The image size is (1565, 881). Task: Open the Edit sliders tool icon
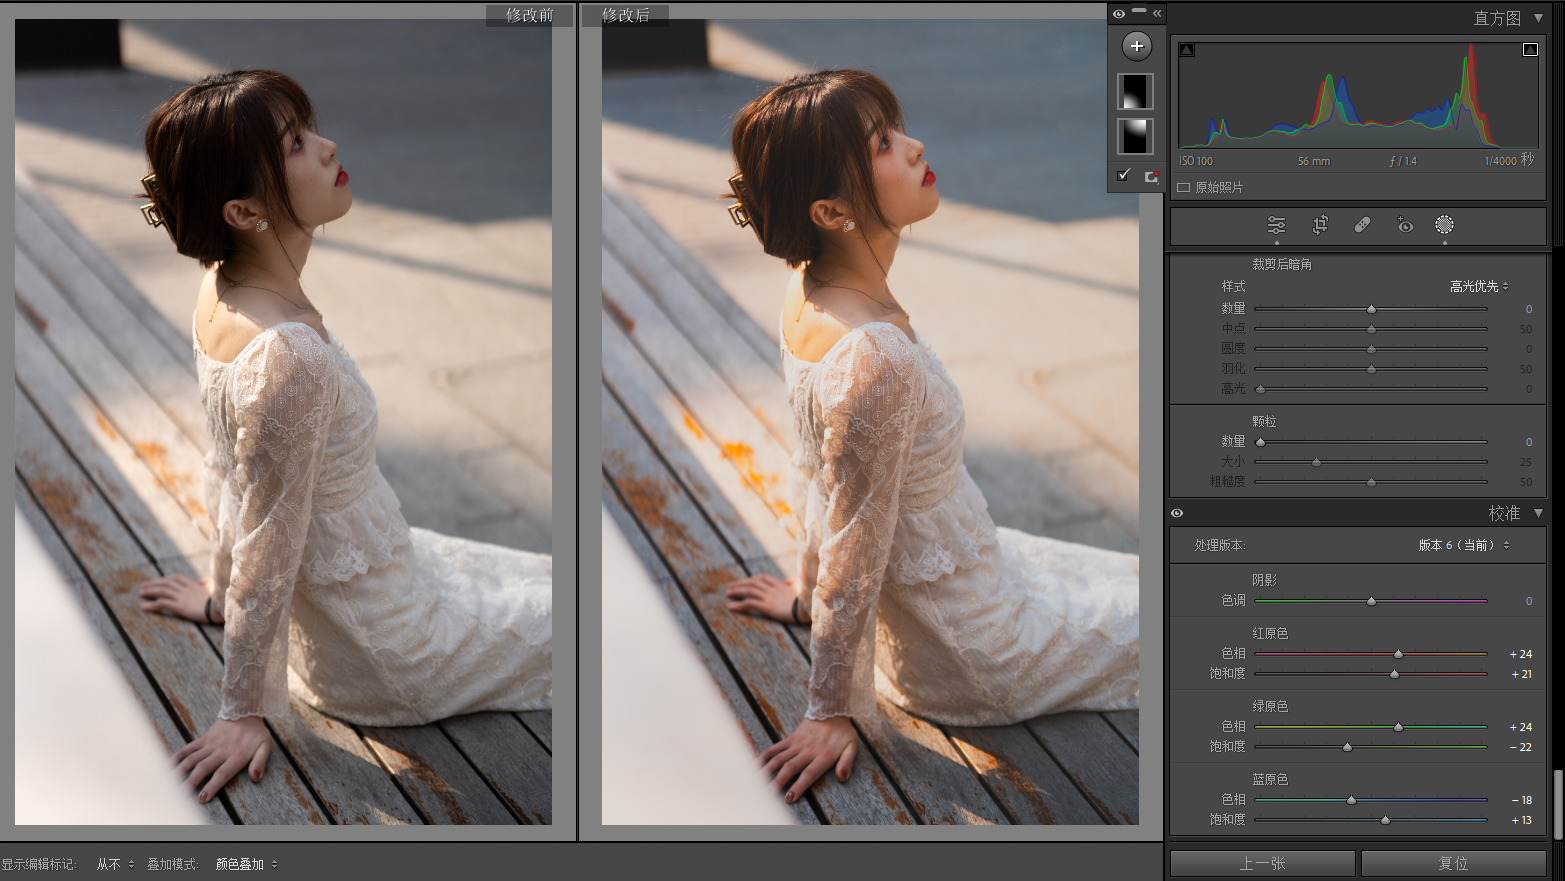1276,225
